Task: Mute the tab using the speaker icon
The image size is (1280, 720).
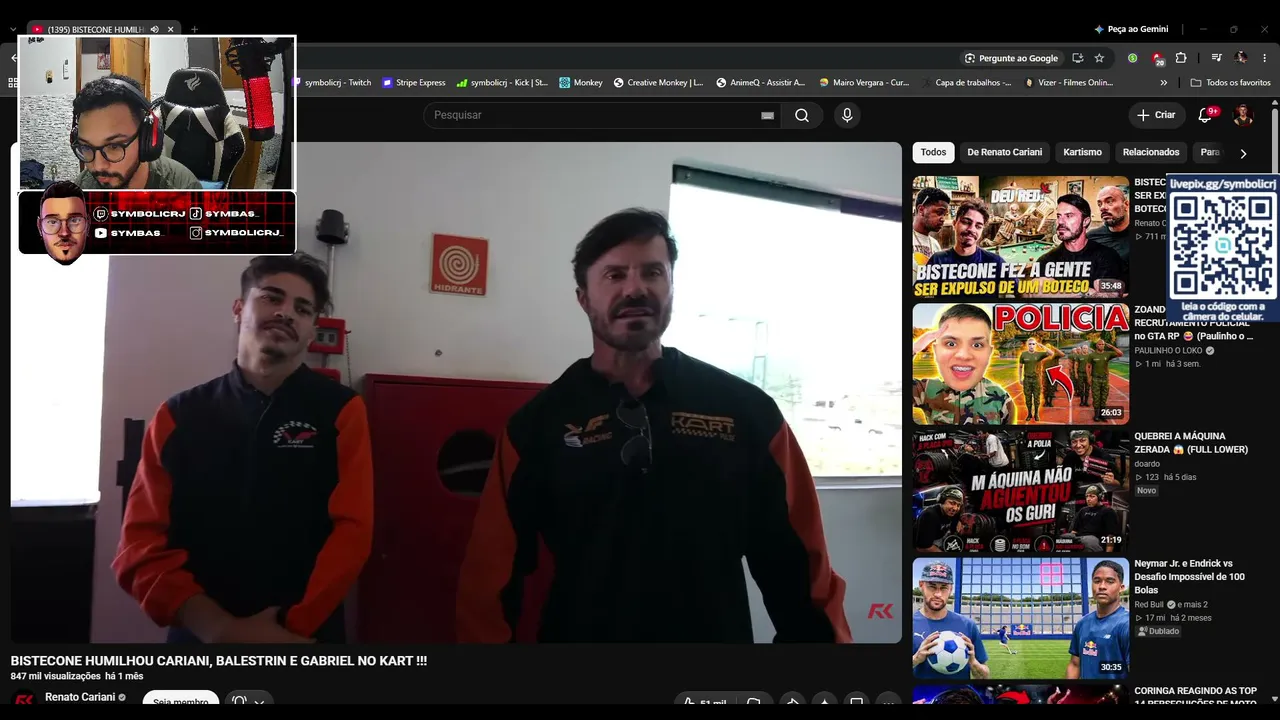Action: (x=154, y=30)
